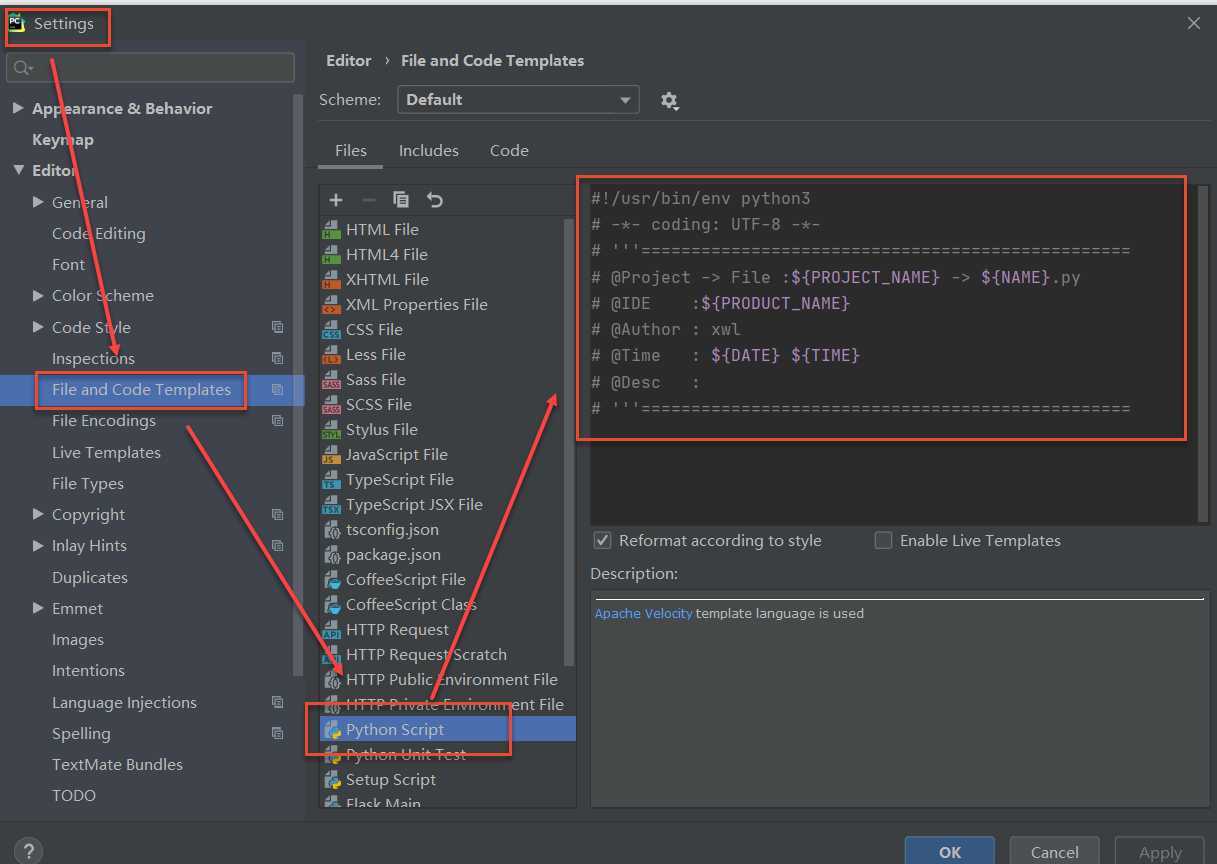
Task: Select the HTML4 File template icon
Action: click(x=332, y=255)
